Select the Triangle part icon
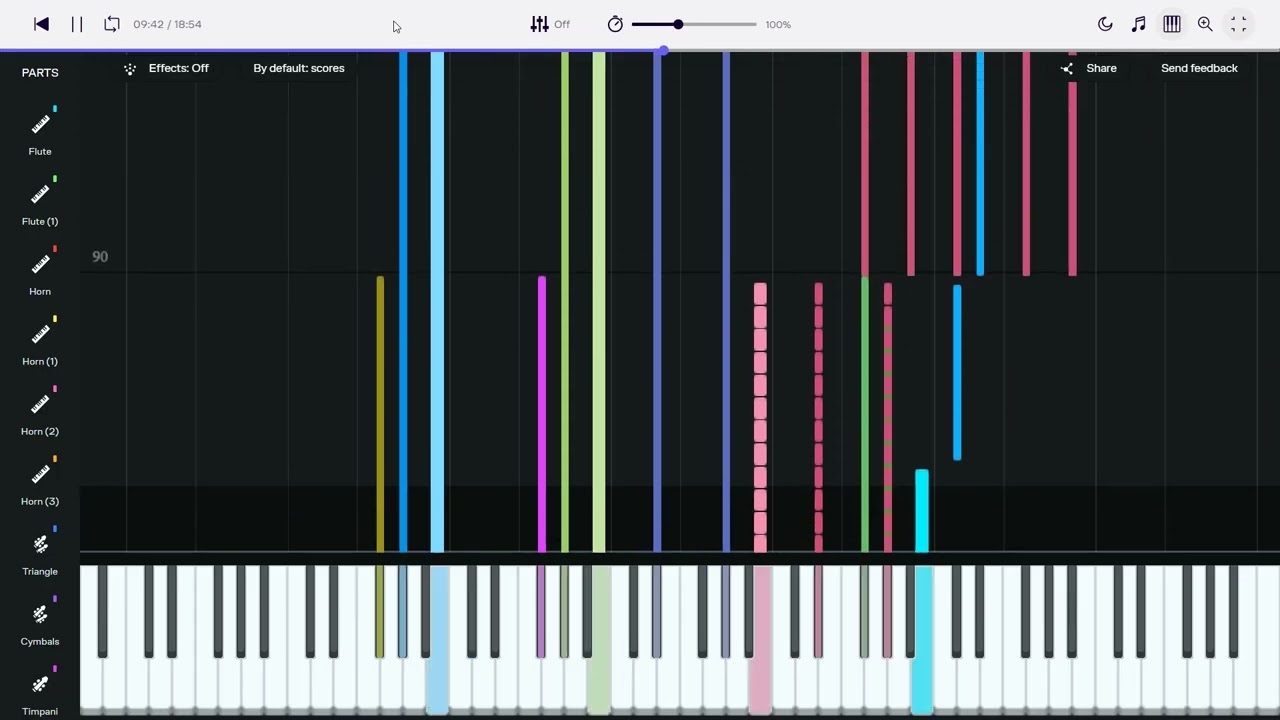 pos(40,544)
